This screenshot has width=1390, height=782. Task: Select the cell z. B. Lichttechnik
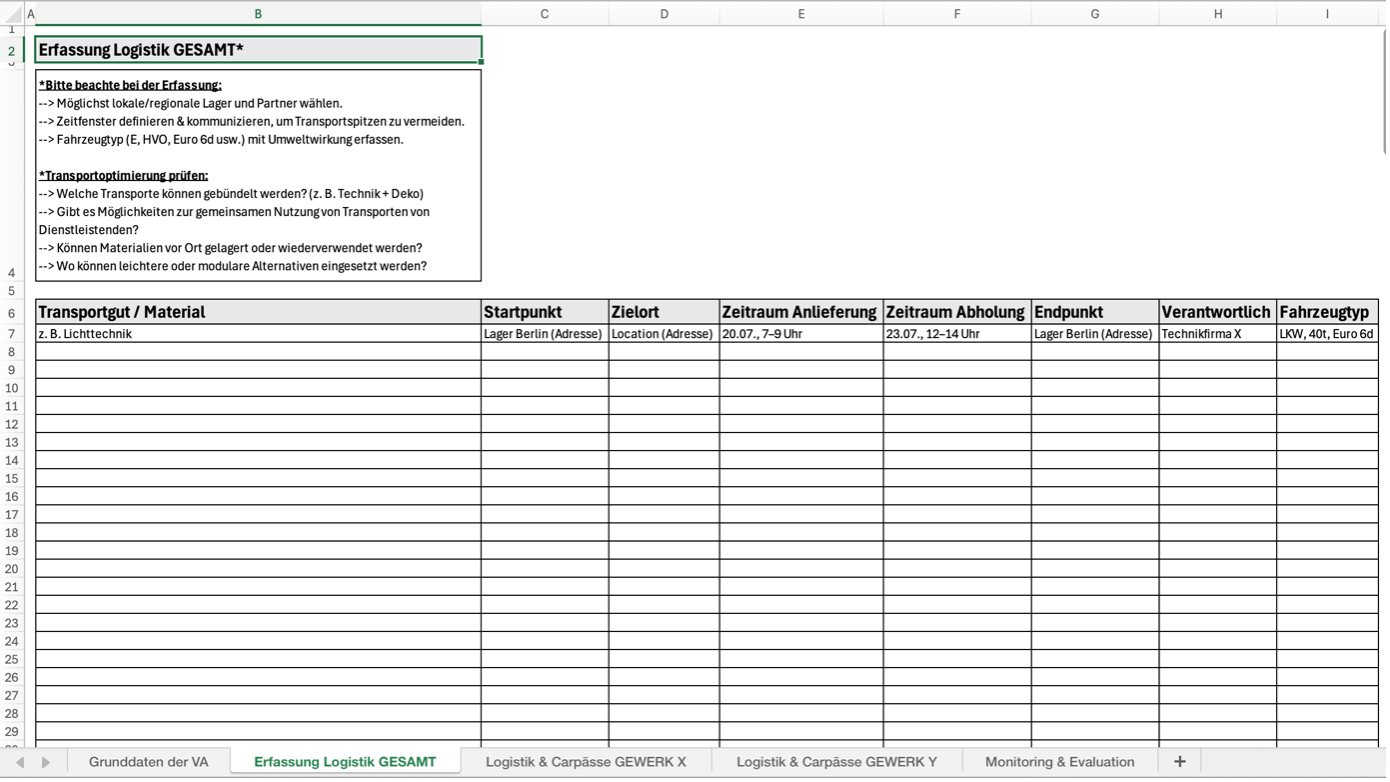(x=258, y=334)
